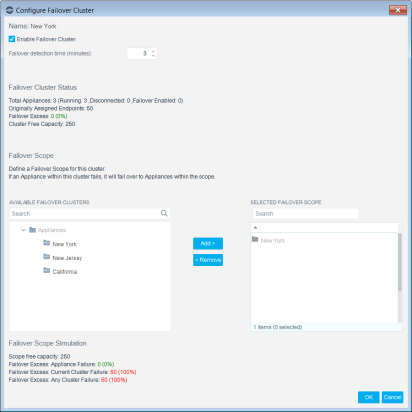Click 'Failover Excess: Current Cluster Failure' line

[72, 372]
